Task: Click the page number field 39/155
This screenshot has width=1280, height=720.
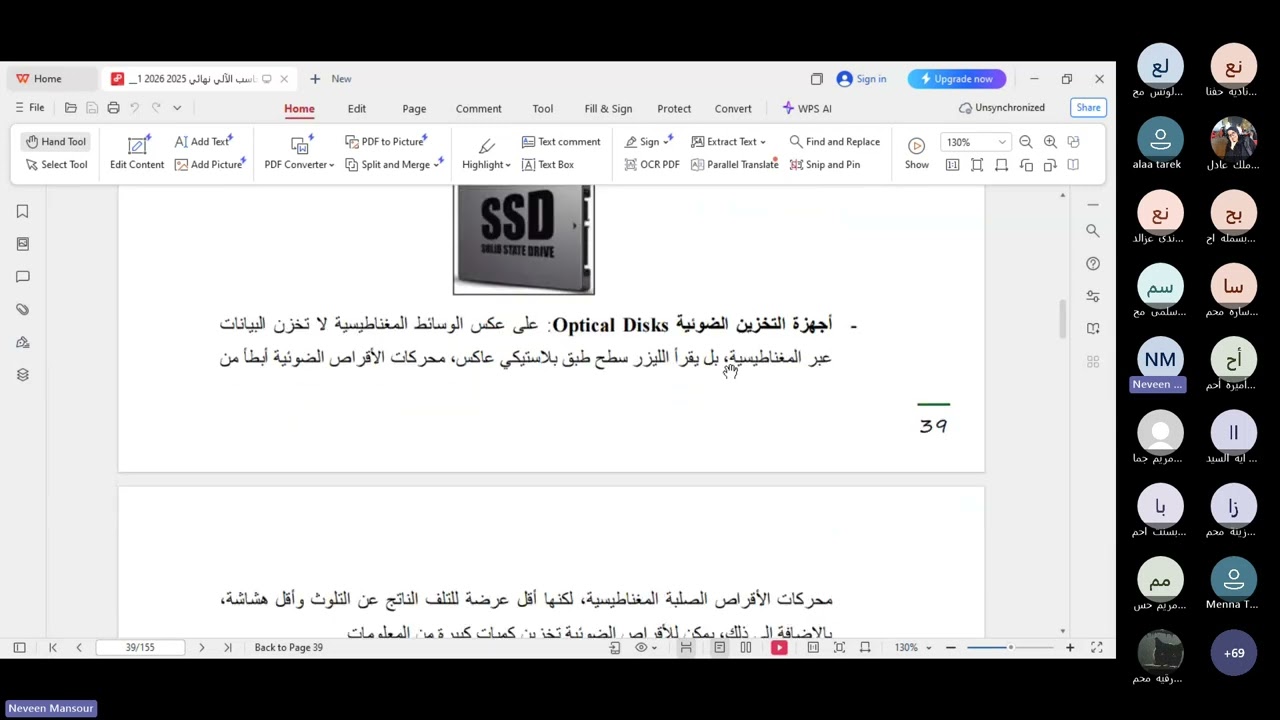Action: (140, 648)
